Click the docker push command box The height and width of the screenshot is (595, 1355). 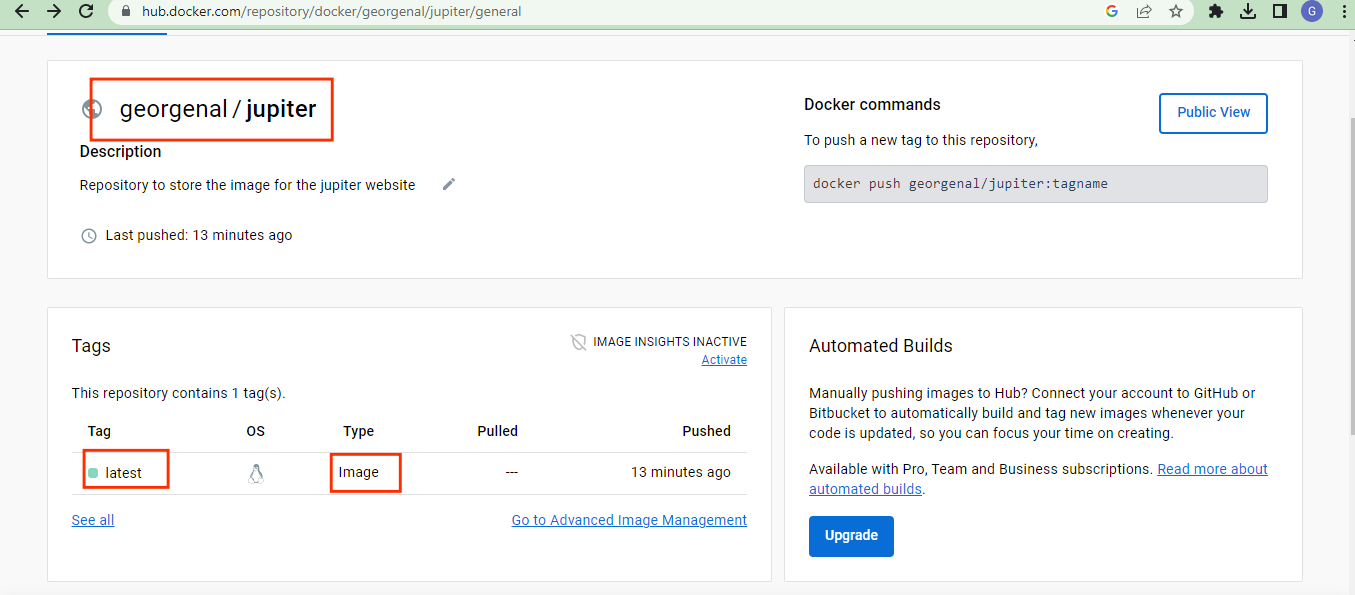(x=1035, y=184)
